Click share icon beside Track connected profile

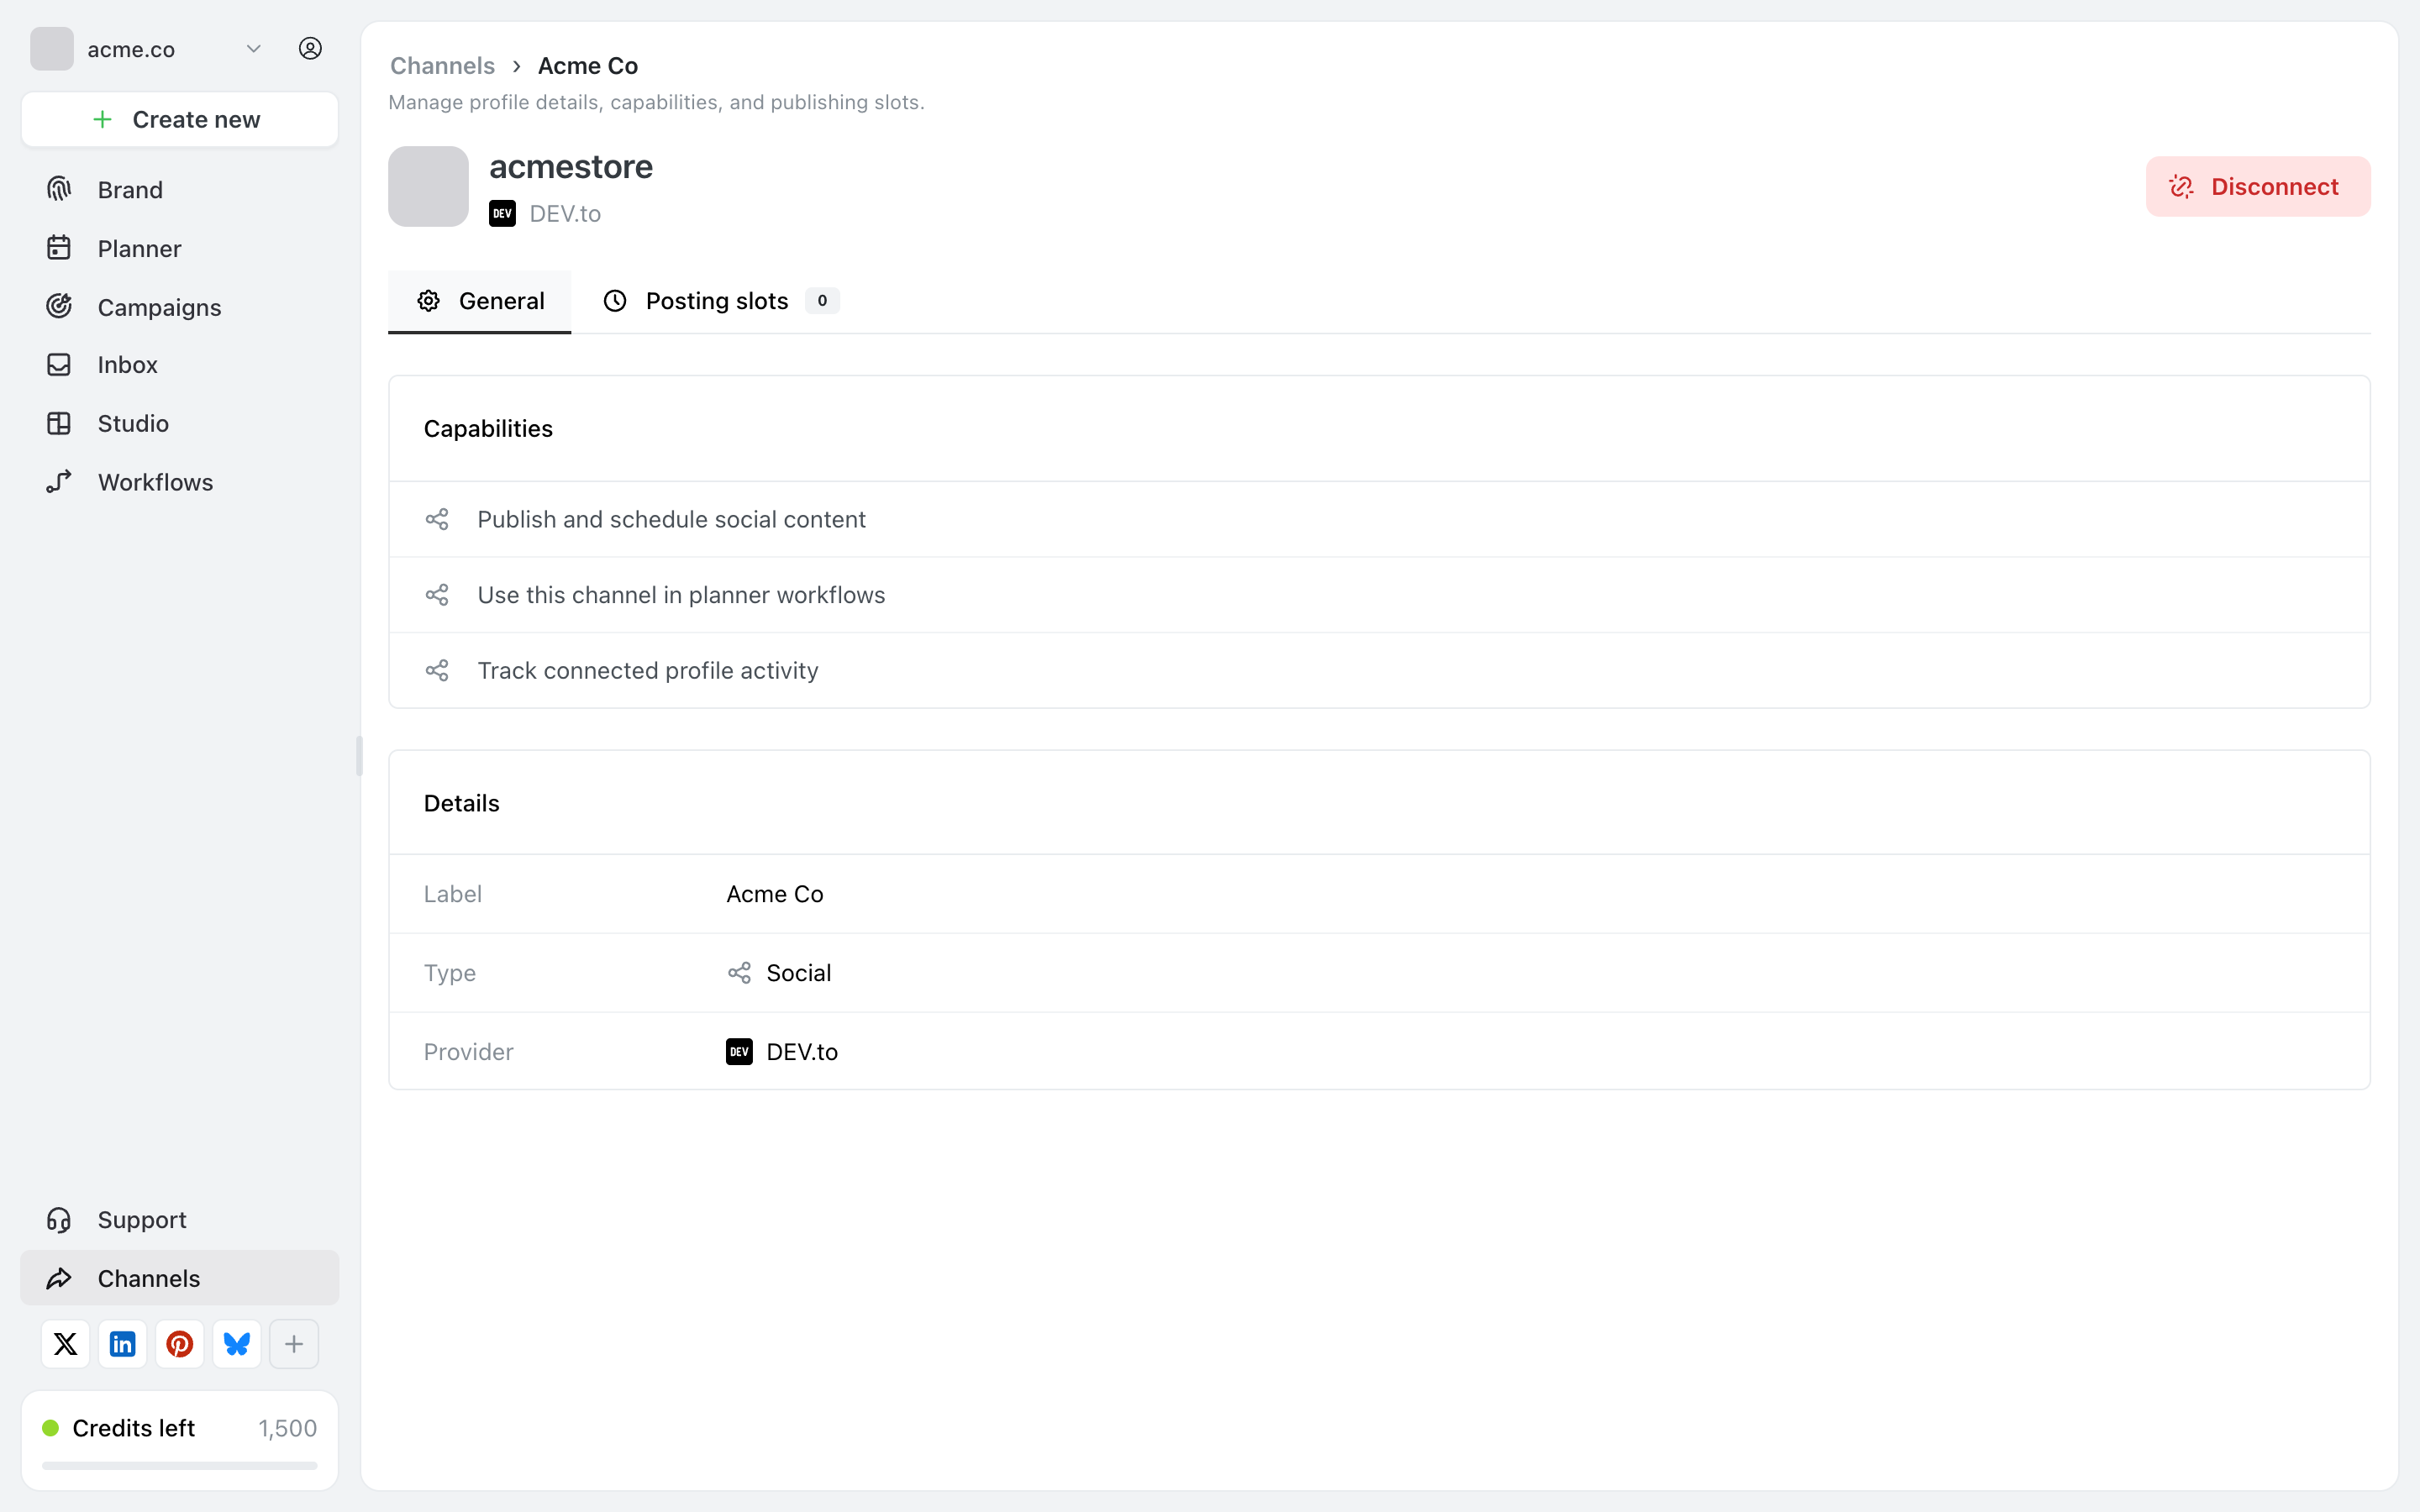tap(437, 671)
